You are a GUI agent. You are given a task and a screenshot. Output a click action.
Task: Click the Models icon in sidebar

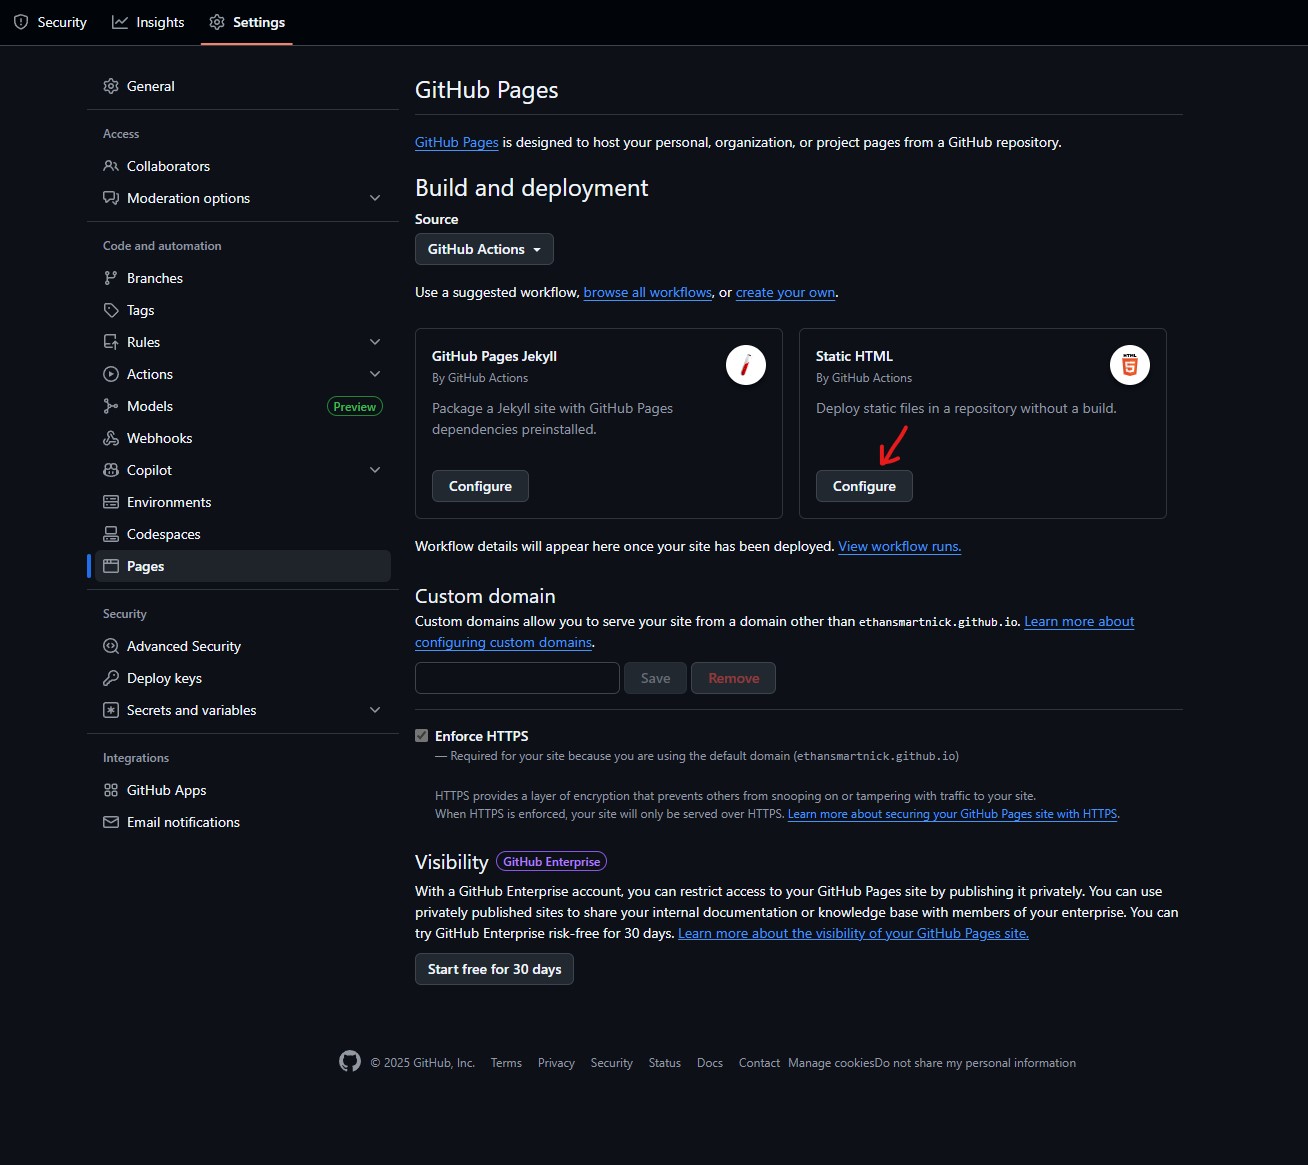pos(111,406)
